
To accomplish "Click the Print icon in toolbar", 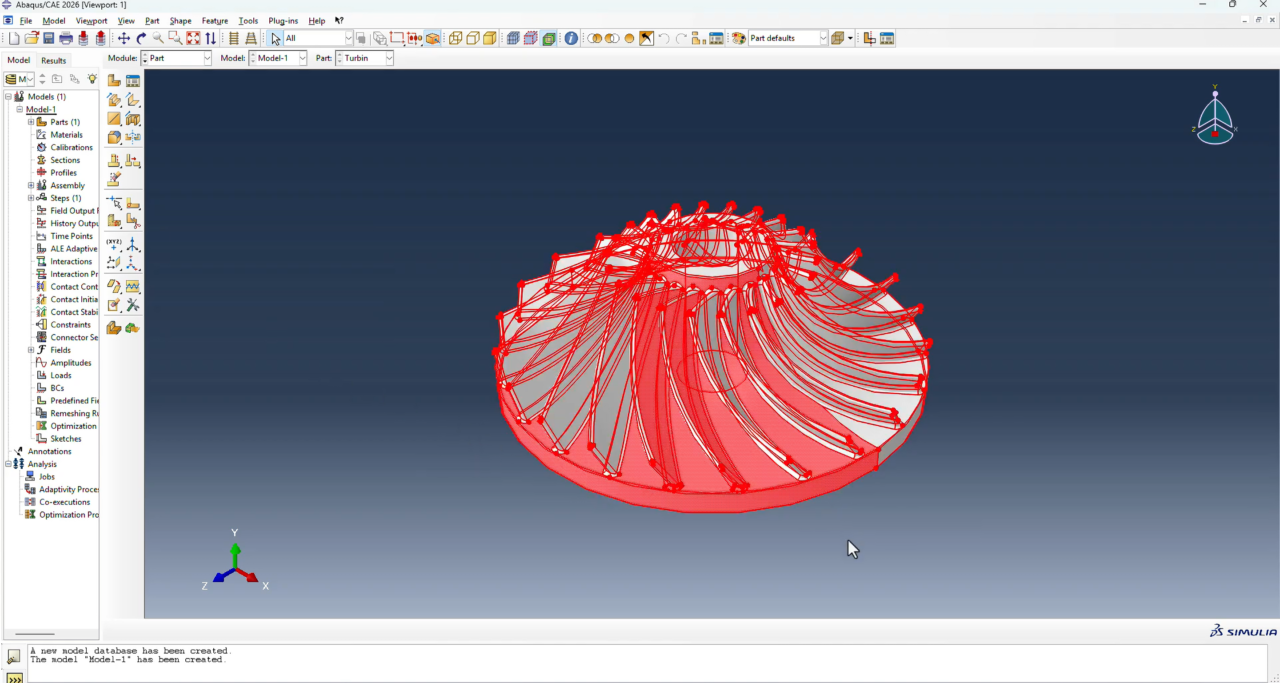I will point(66,38).
